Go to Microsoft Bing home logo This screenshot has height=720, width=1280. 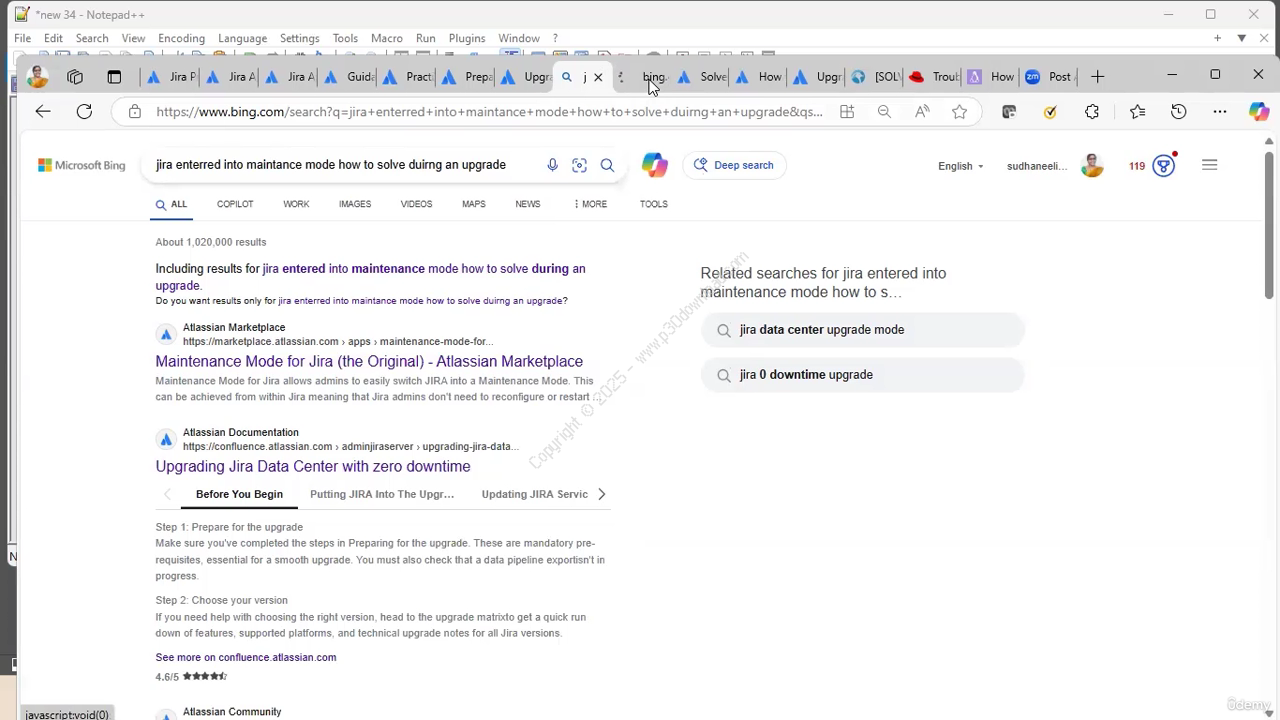[82, 165]
